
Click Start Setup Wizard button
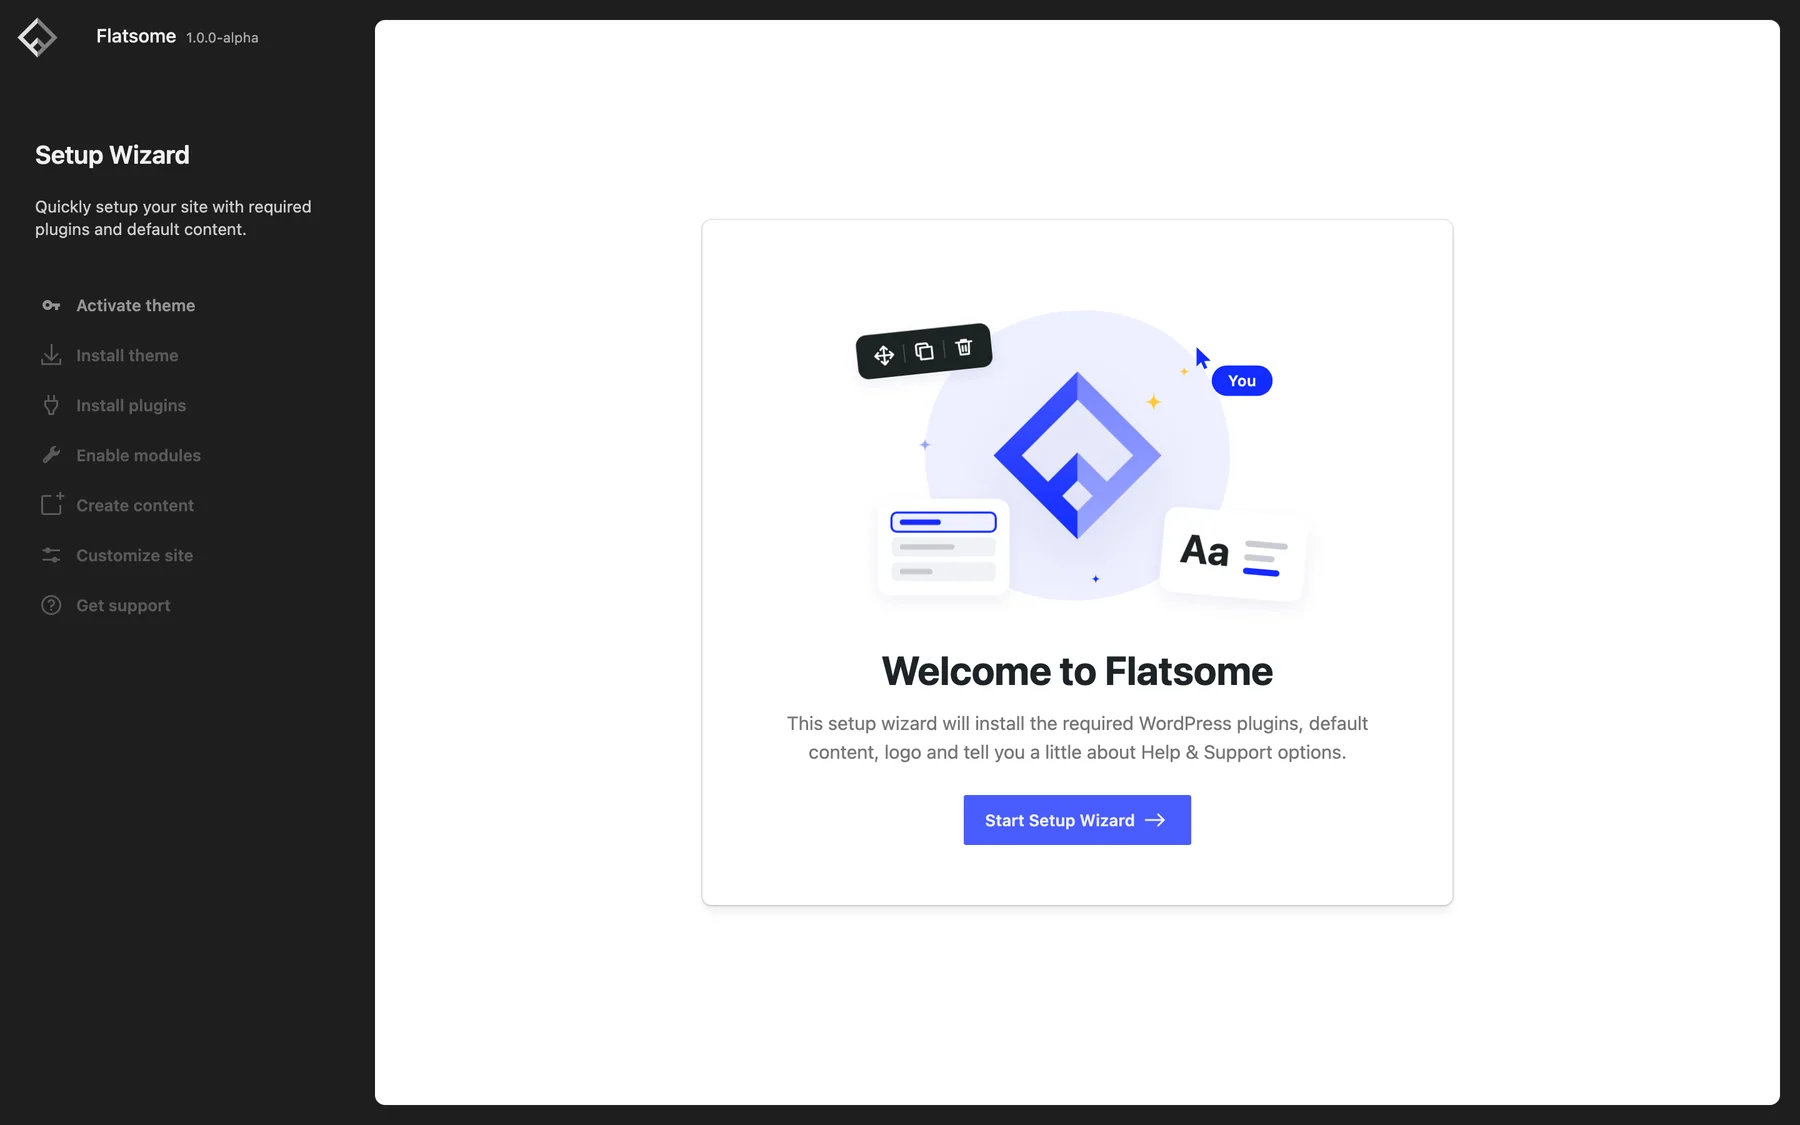point(1077,820)
